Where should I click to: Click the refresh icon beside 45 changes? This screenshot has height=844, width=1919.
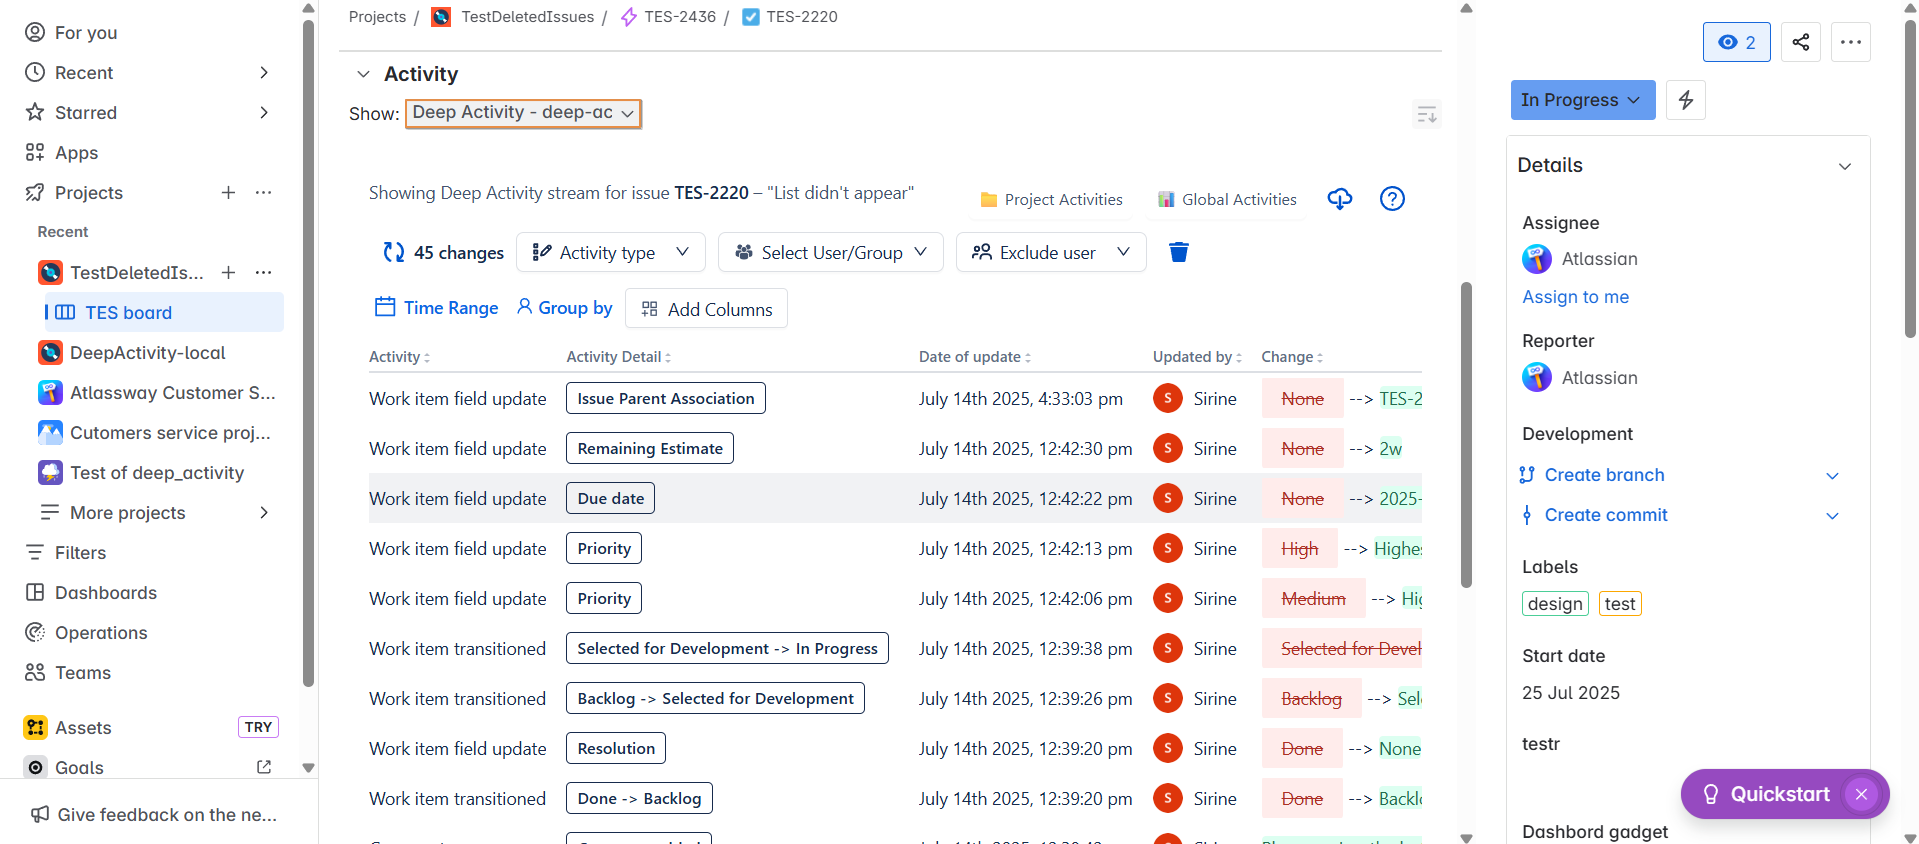pyautogui.click(x=393, y=252)
